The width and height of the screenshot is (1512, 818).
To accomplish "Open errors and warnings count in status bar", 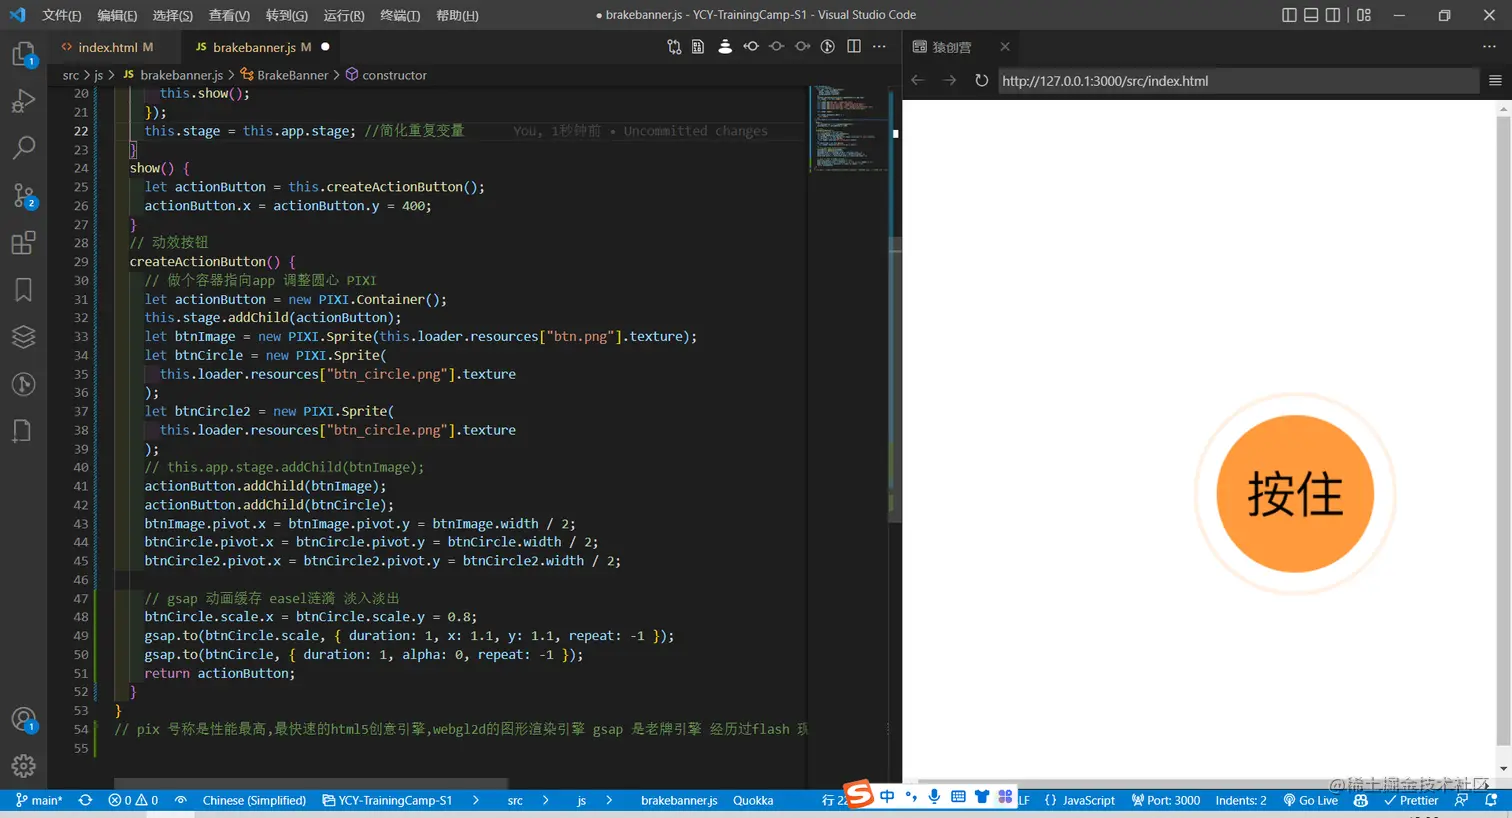I will (133, 801).
